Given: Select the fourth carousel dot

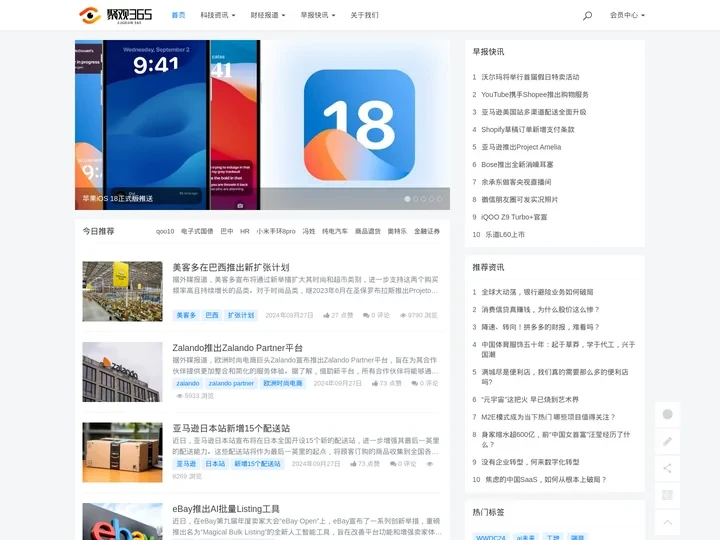Looking at the screenshot, I should 431,199.
